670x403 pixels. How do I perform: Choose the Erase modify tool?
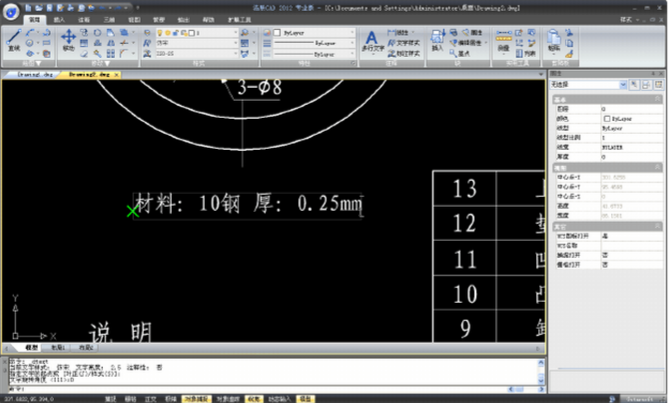click(84, 53)
